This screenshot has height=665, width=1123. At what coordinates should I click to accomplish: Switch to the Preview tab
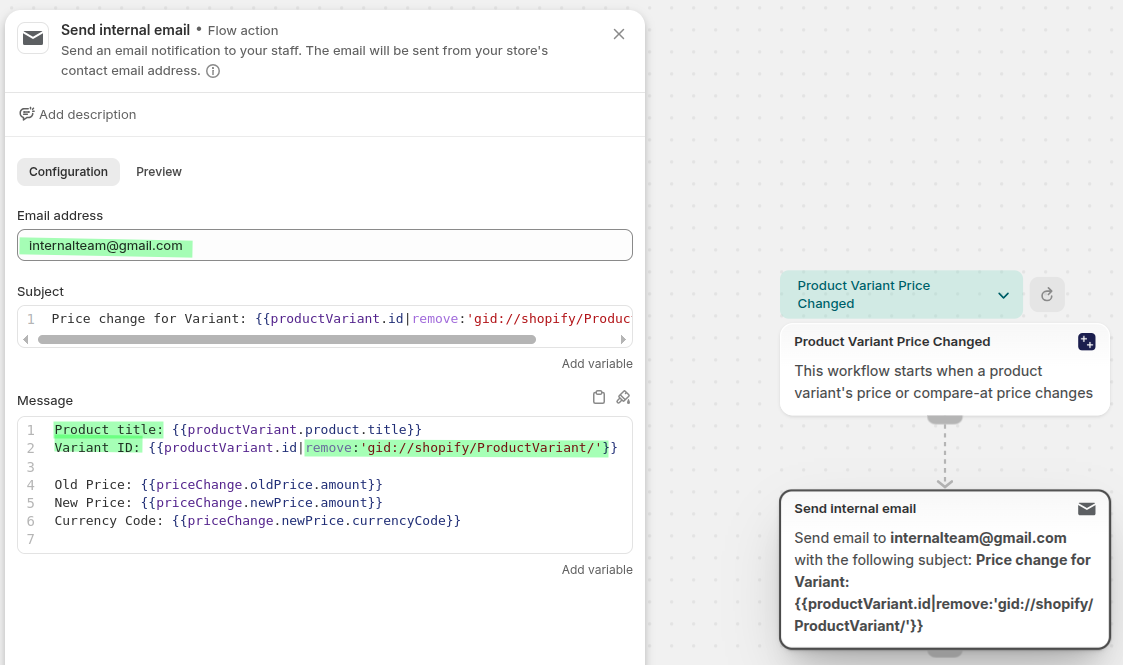point(159,172)
